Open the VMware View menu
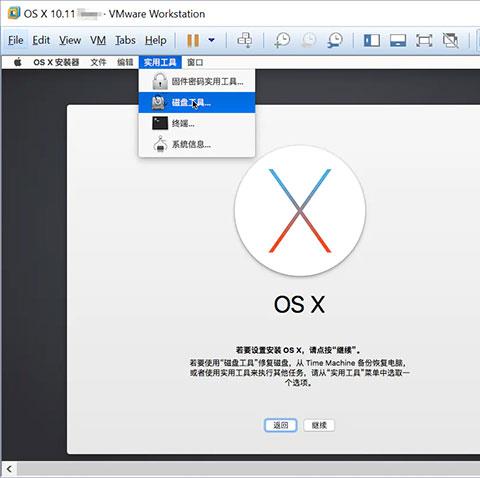The height and width of the screenshot is (478, 480). click(x=70, y=40)
